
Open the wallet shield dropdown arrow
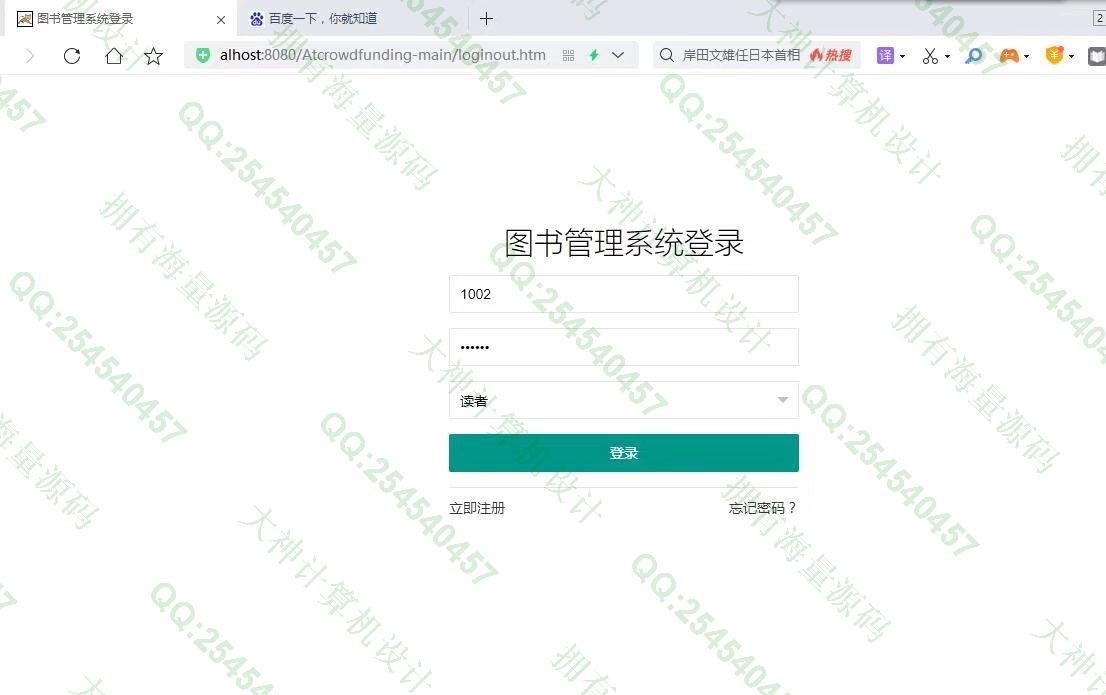click(x=1071, y=56)
